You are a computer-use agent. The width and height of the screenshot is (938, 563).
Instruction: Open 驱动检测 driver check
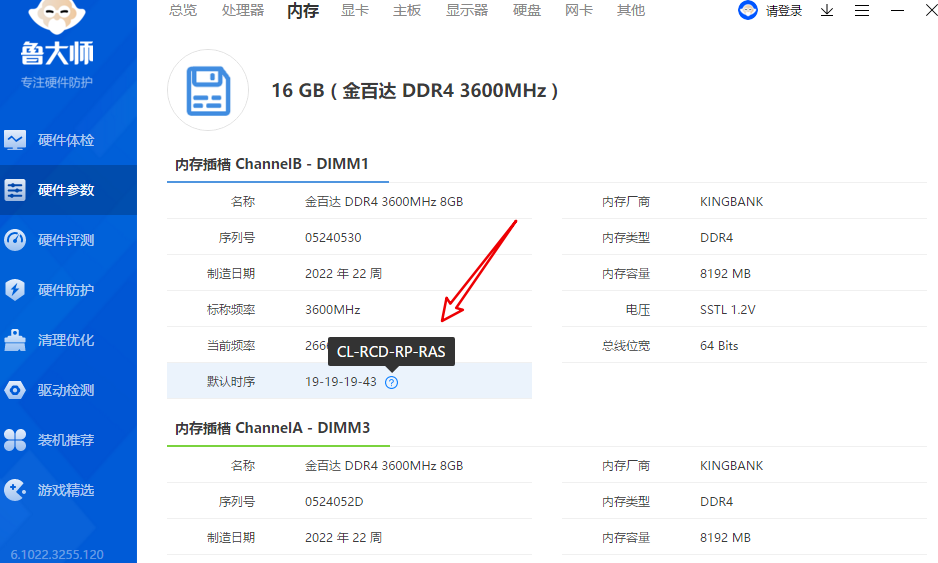(x=66, y=390)
